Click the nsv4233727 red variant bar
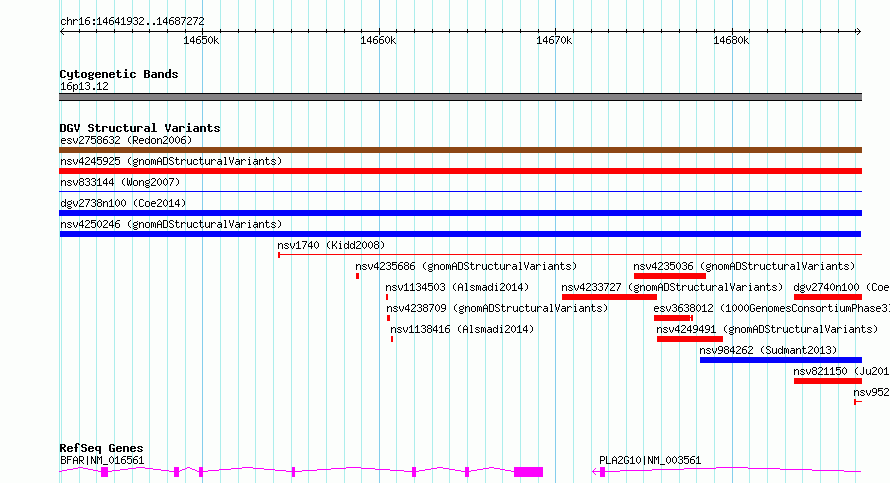This screenshot has width=890, height=483. 609,297
